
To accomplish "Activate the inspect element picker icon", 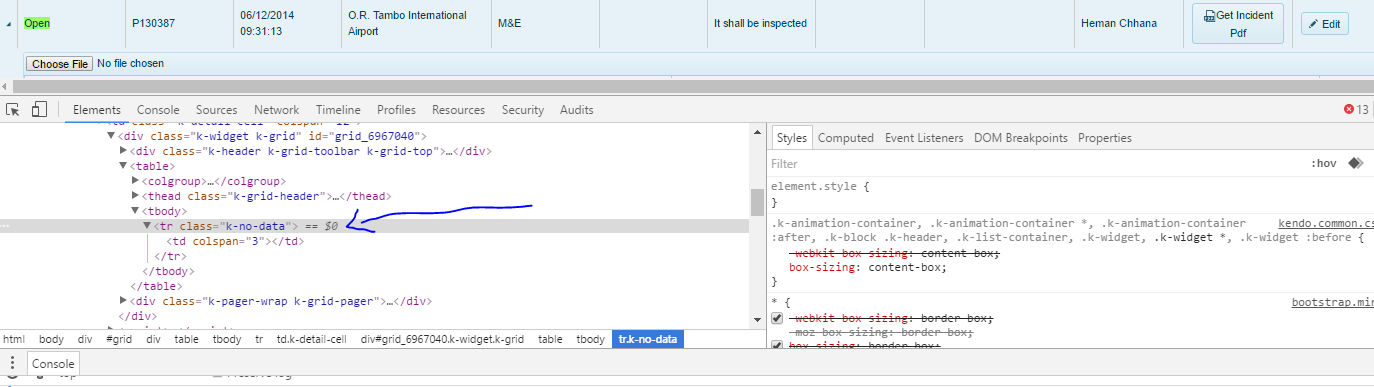I will point(13,110).
